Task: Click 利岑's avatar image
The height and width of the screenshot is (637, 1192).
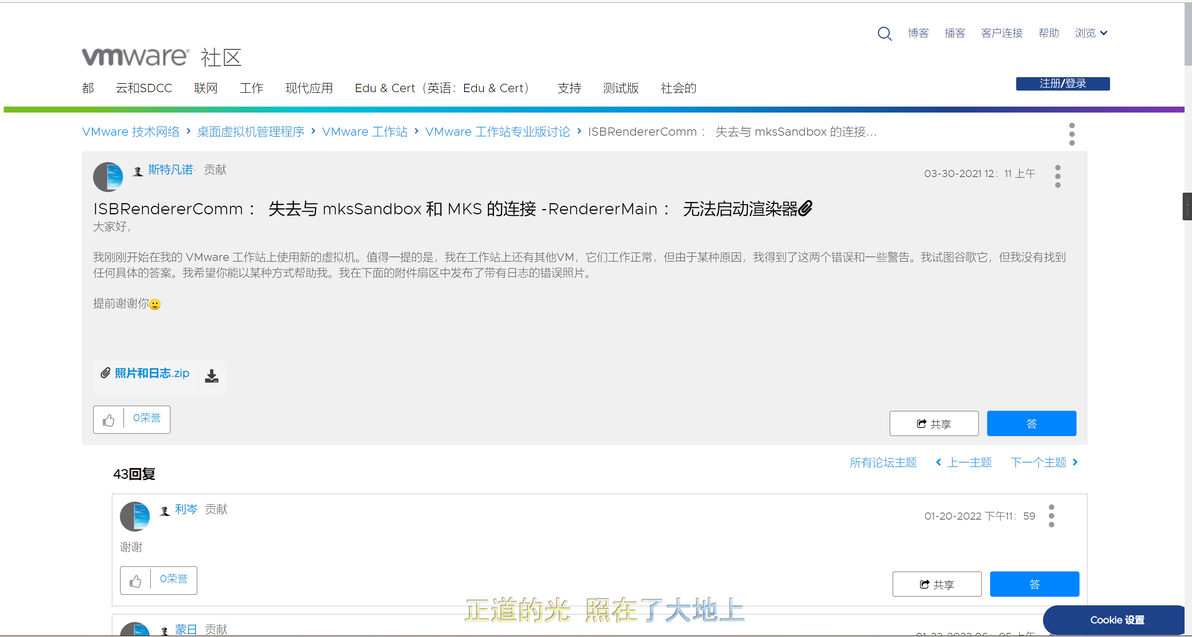Action: (x=135, y=516)
